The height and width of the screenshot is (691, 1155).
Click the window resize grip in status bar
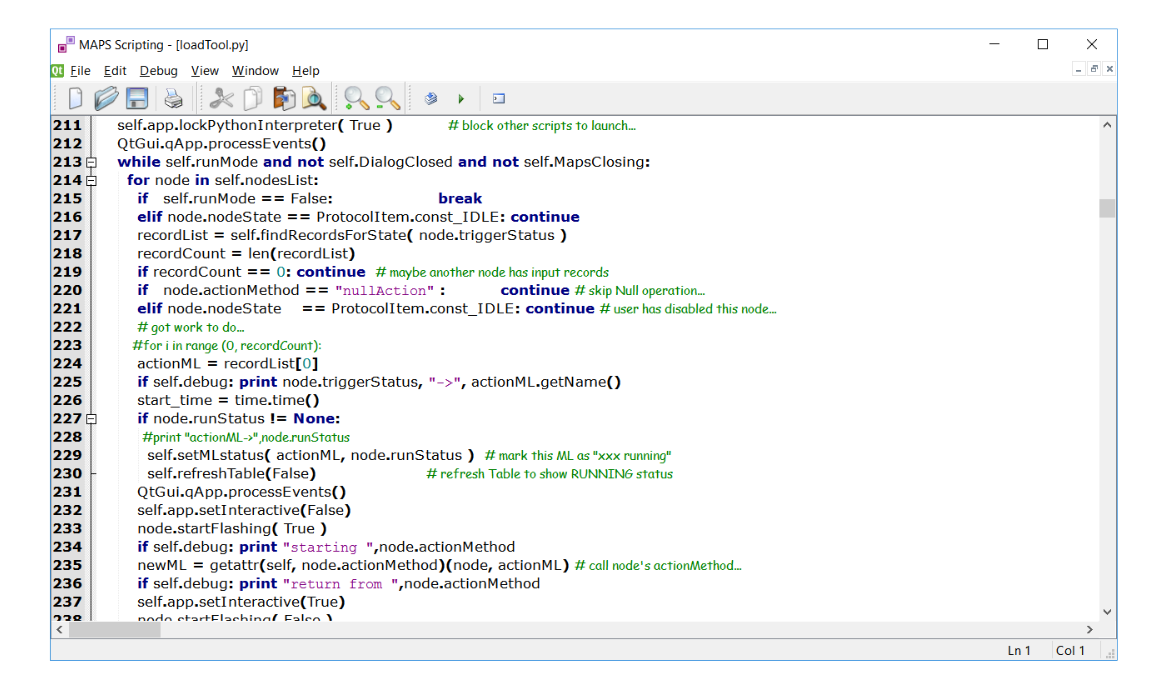coord(1110,653)
